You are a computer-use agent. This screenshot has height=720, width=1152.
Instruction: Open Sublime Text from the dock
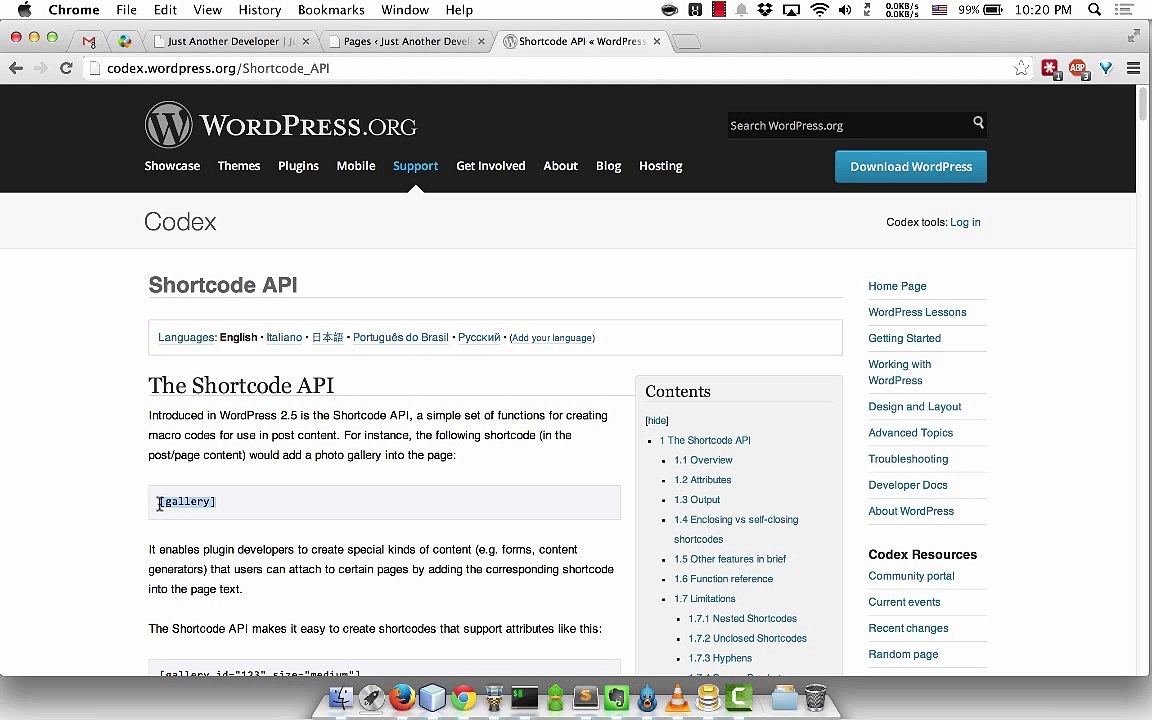pos(586,697)
